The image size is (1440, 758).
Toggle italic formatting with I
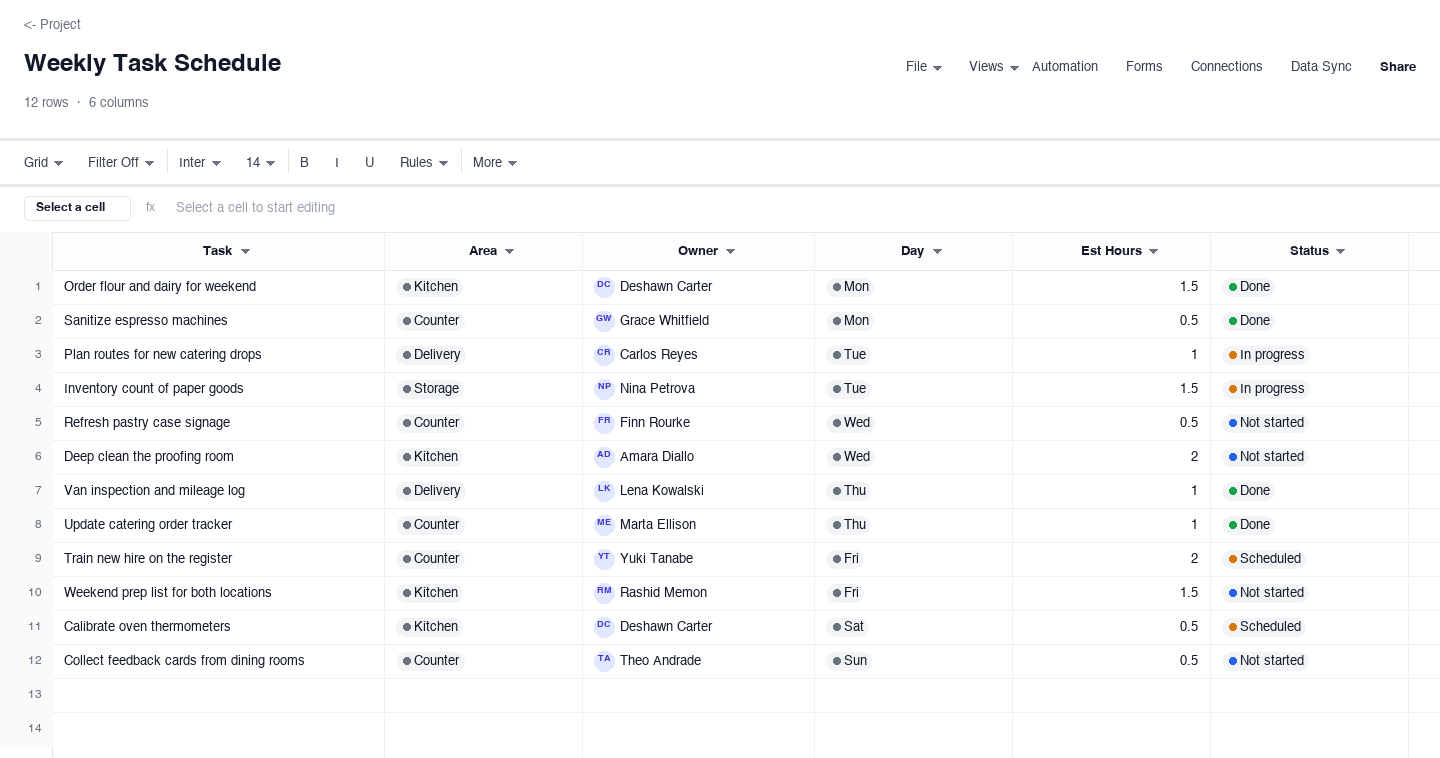pos(337,162)
